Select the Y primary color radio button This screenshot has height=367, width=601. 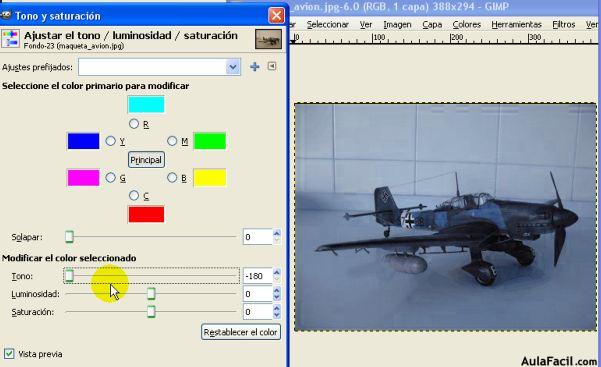tap(110, 141)
